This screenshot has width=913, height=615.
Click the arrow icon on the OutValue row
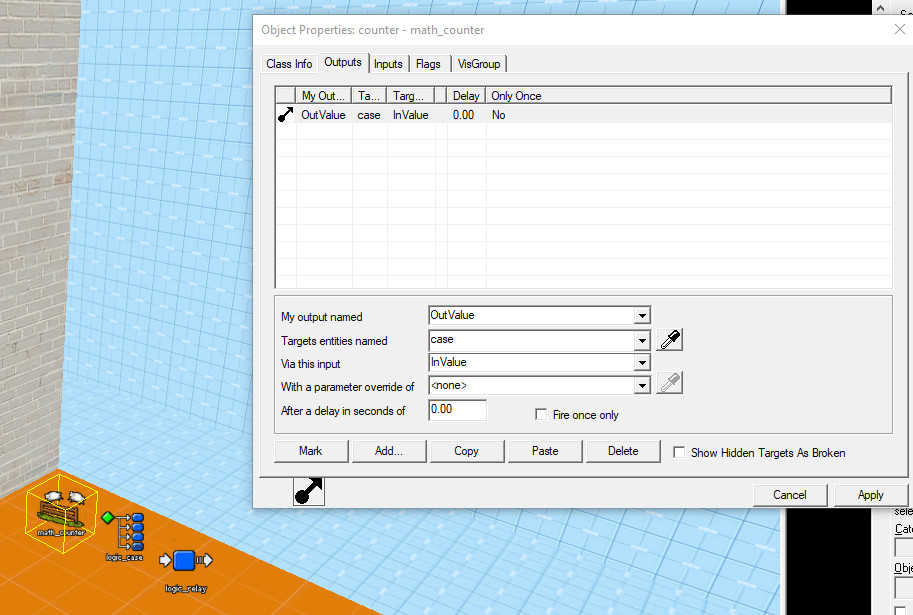284,114
